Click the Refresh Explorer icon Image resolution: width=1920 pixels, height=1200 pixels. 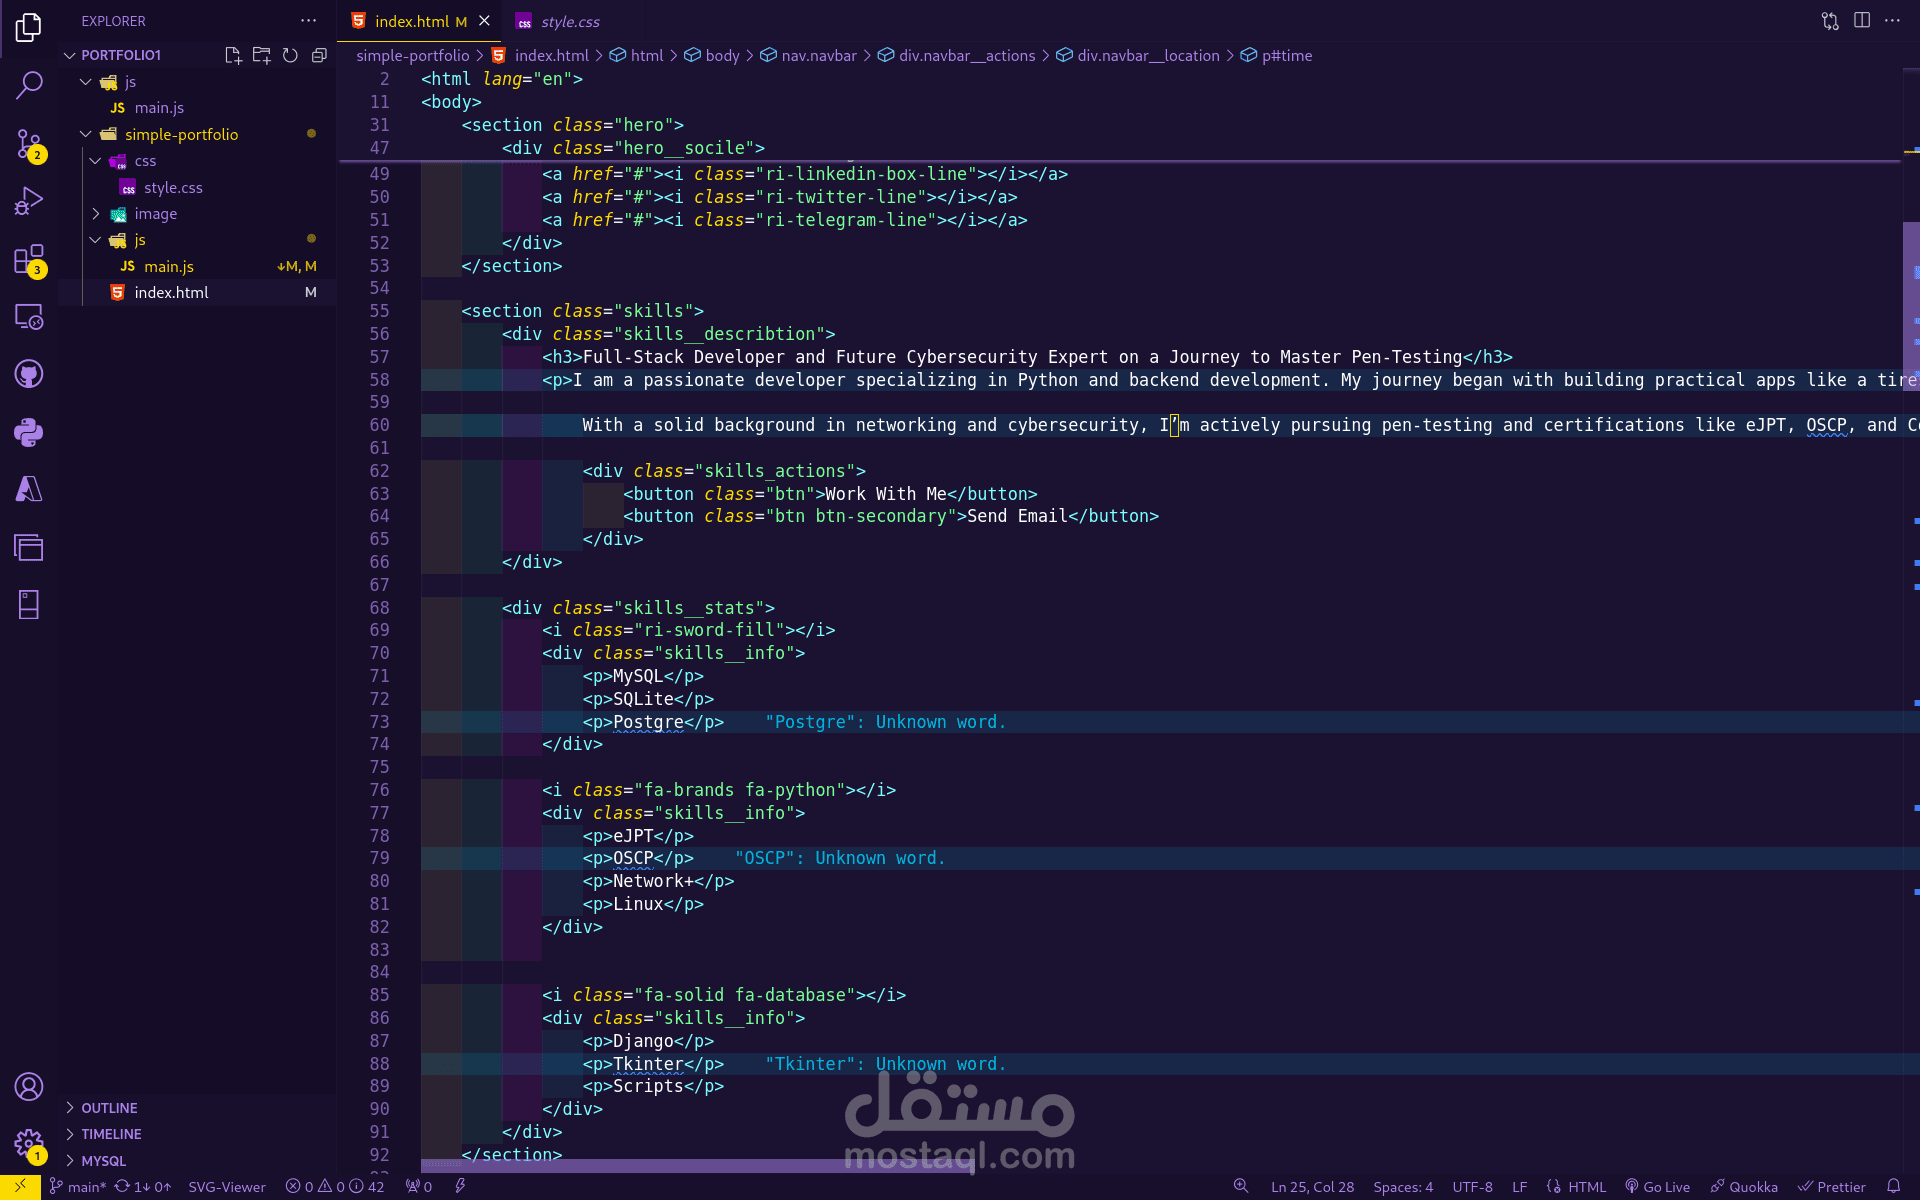coord(290,55)
